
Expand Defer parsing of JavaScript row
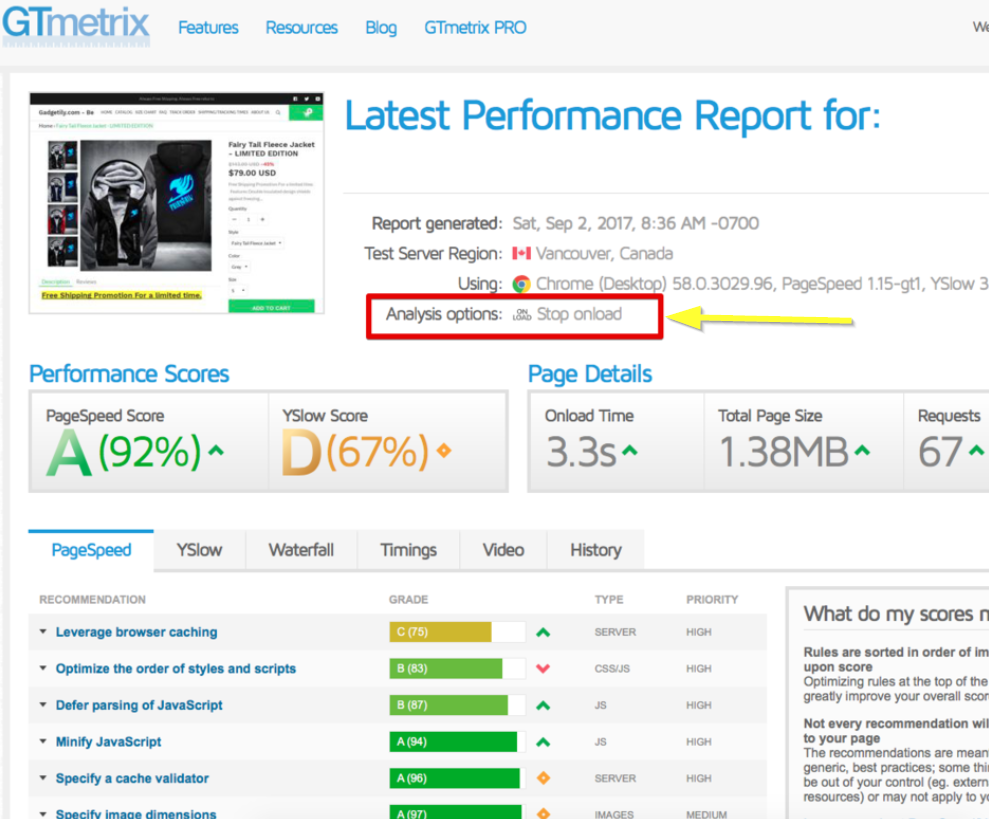[x=43, y=705]
